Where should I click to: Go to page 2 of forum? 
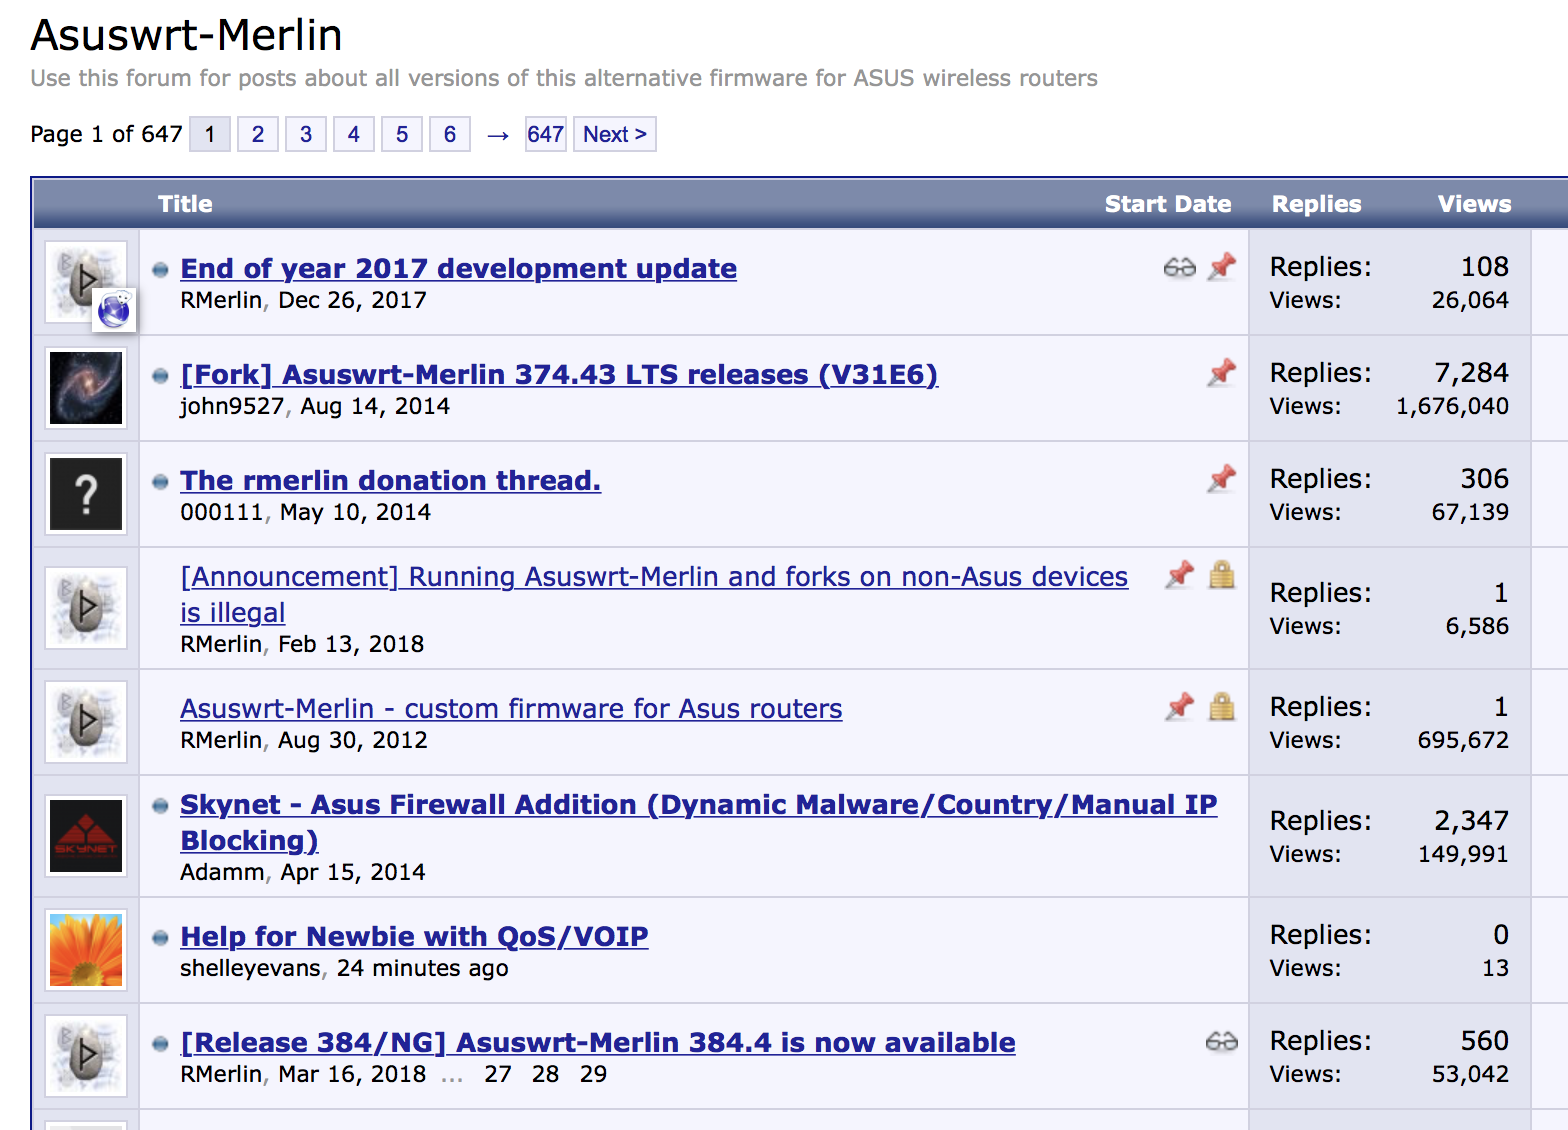258,134
